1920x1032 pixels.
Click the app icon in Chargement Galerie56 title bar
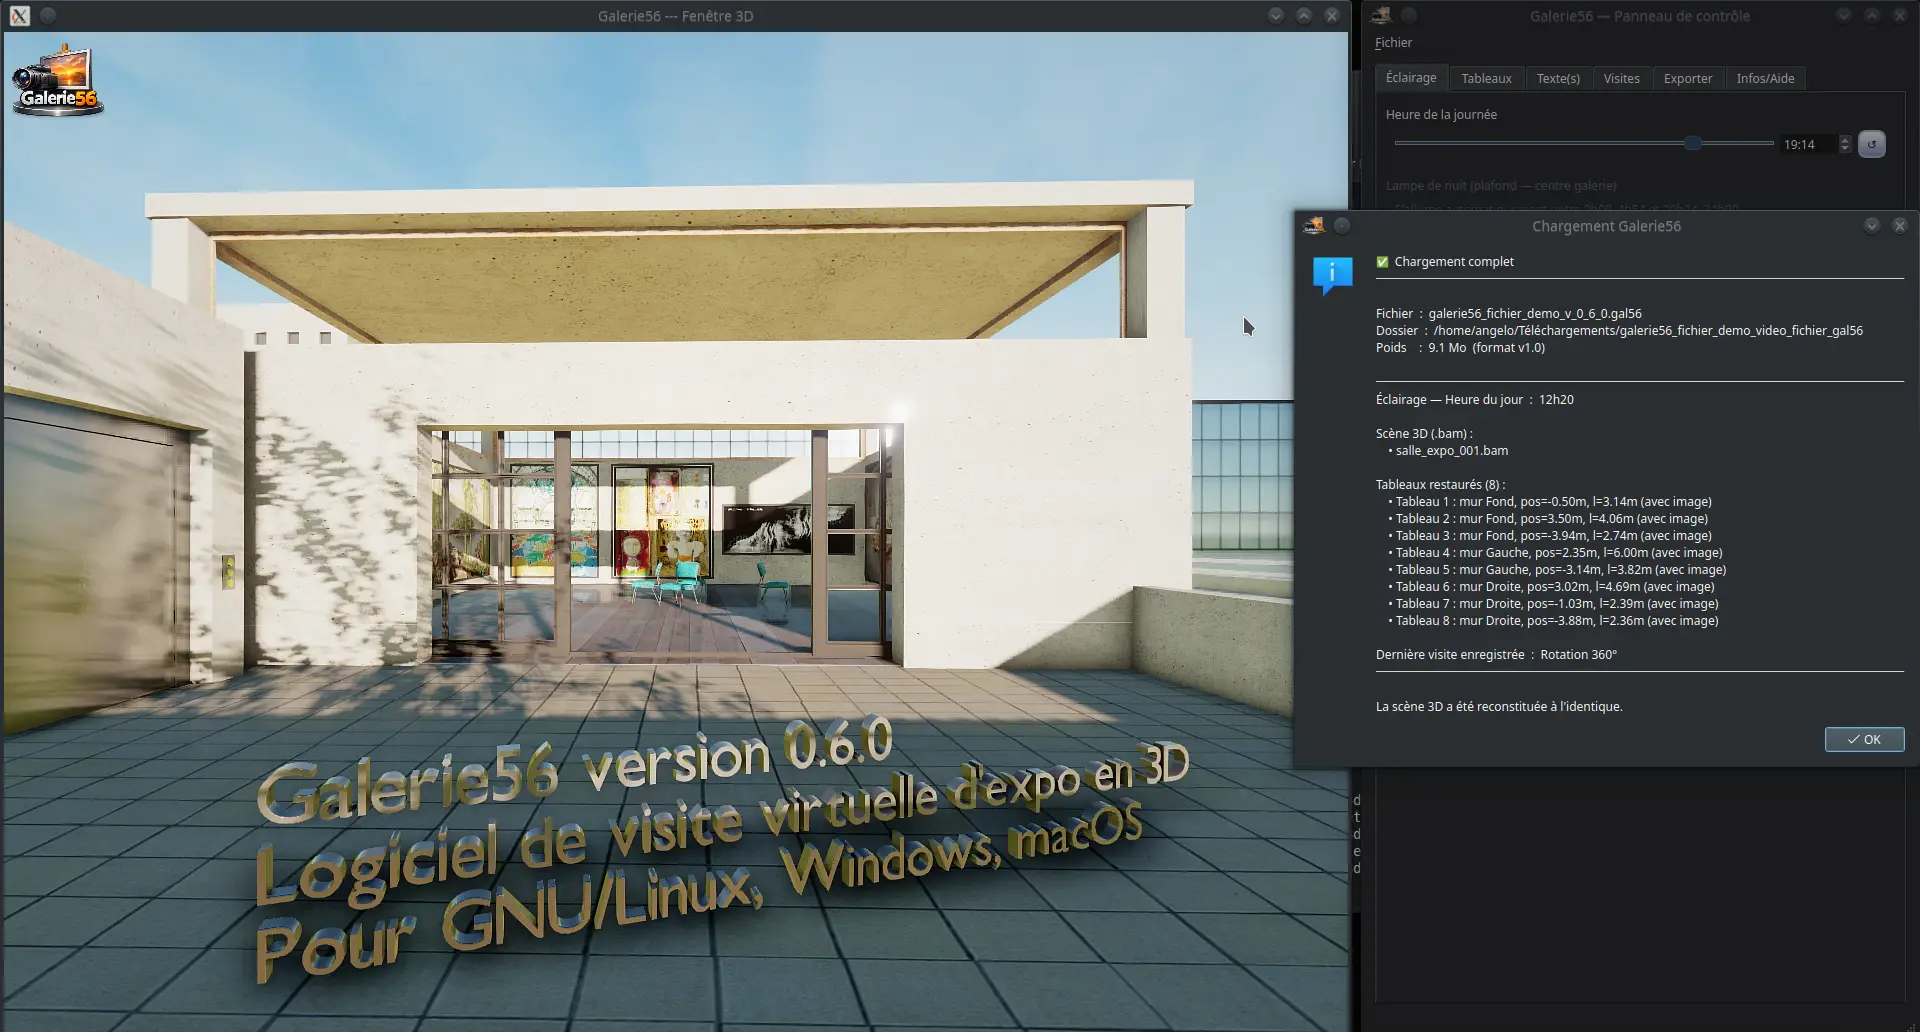1314,226
